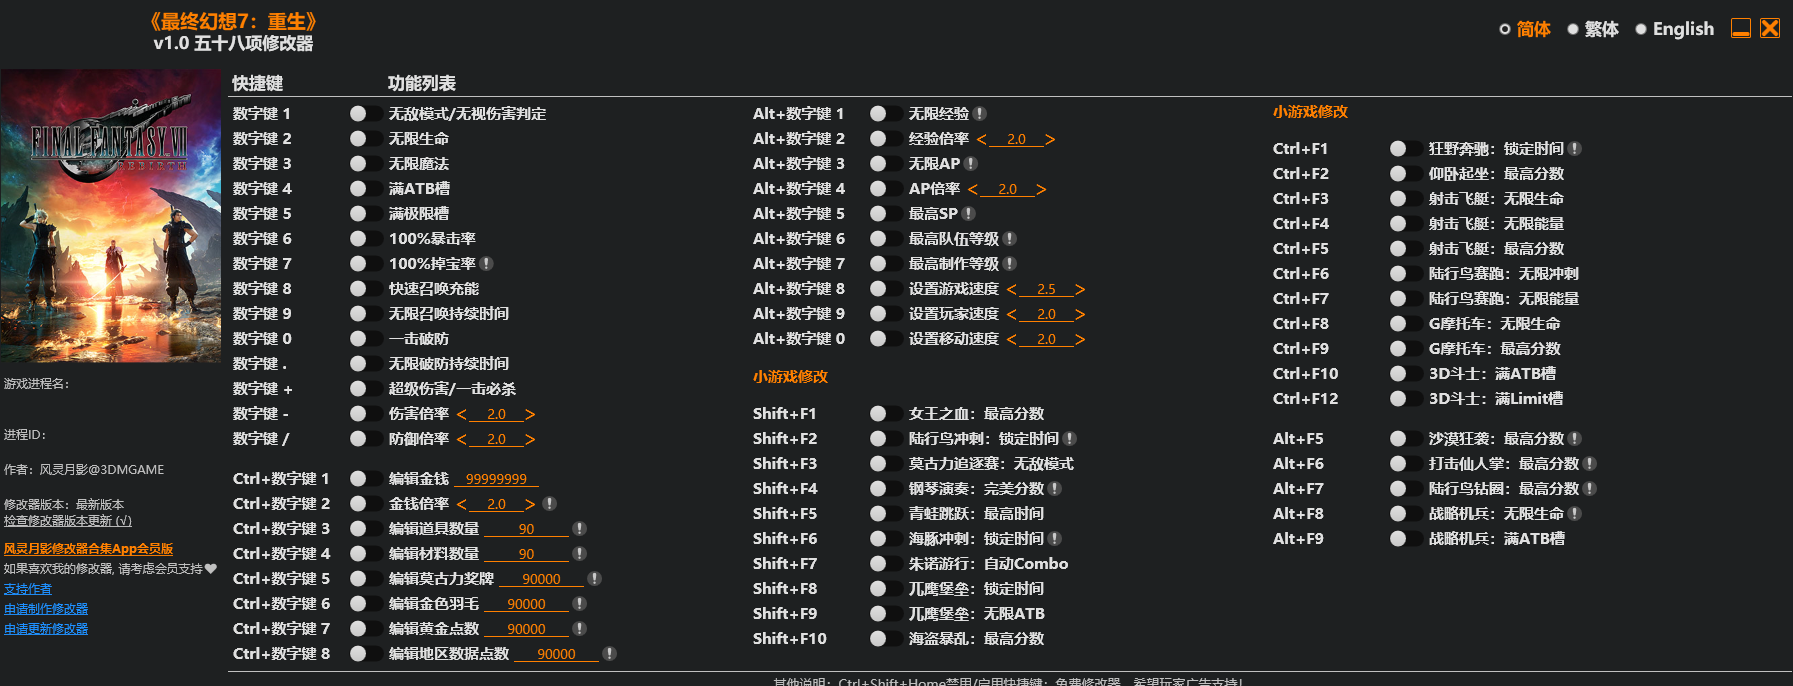Click info icon beside 无限AP
1793x686 pixels.
coord(971,164)
